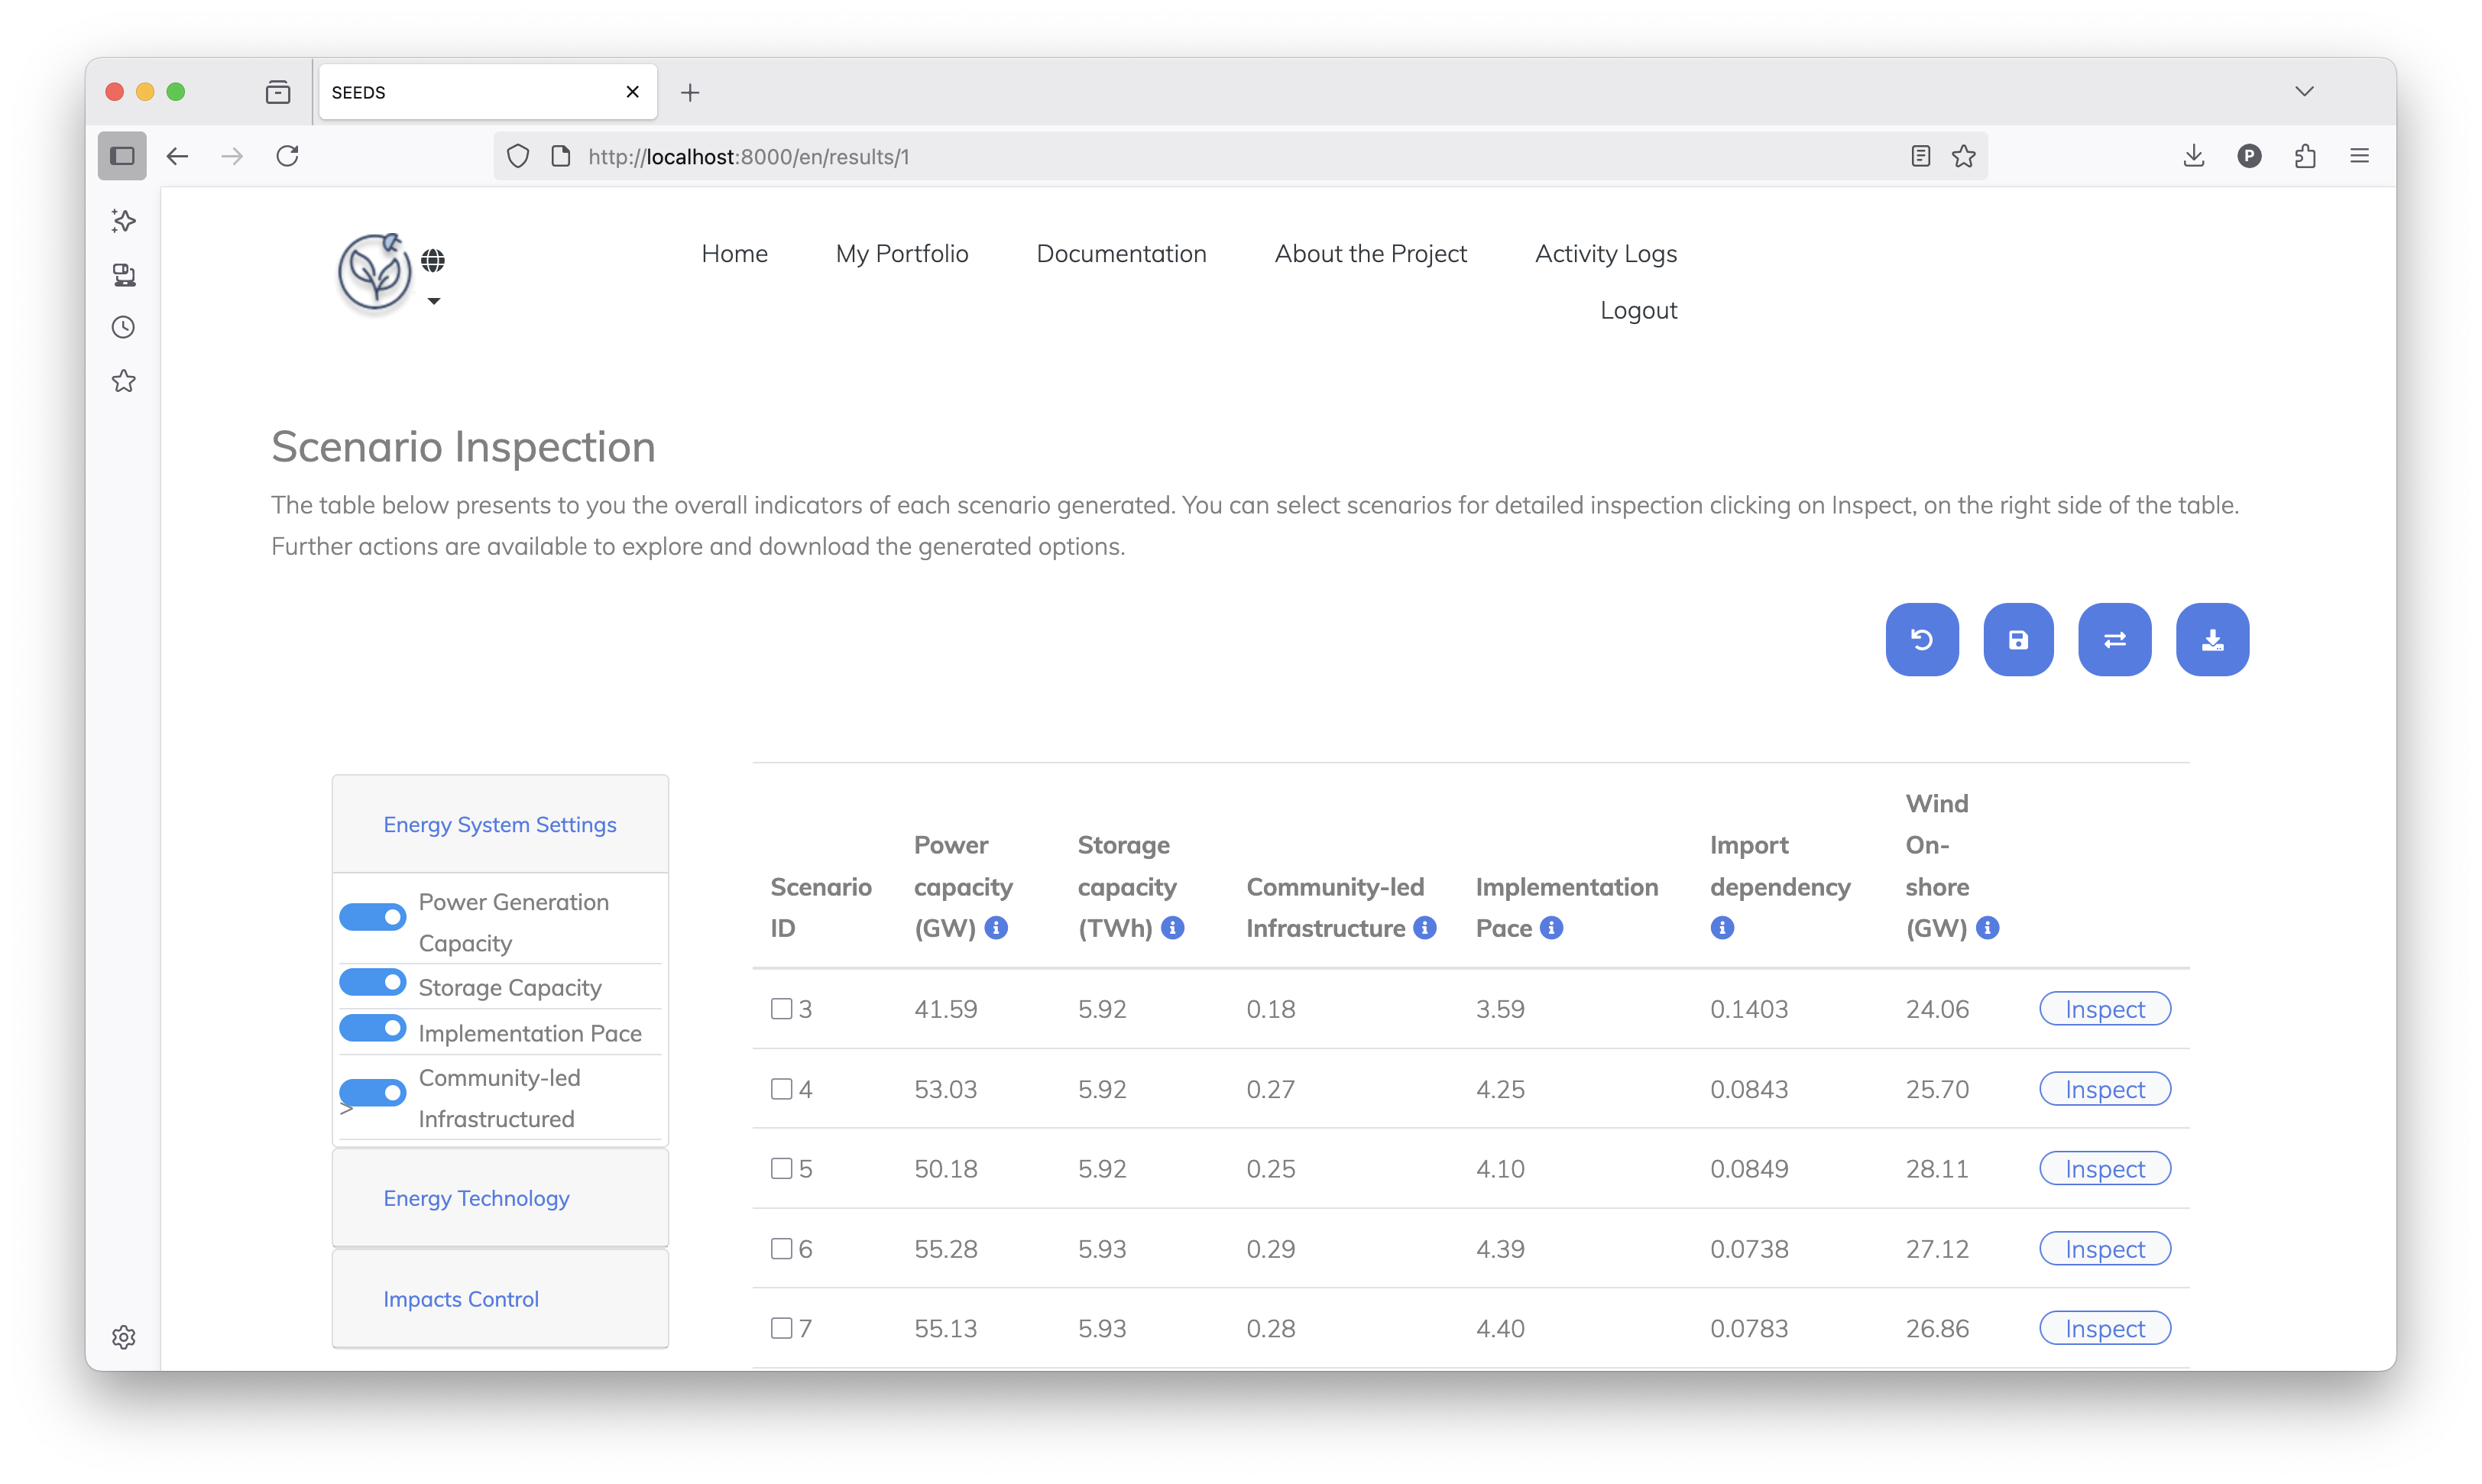Viewport: 2482px width, 1484px height.
Task: Click info icon beside Storage capacity (TWh)
Action: pos(1173,928)
